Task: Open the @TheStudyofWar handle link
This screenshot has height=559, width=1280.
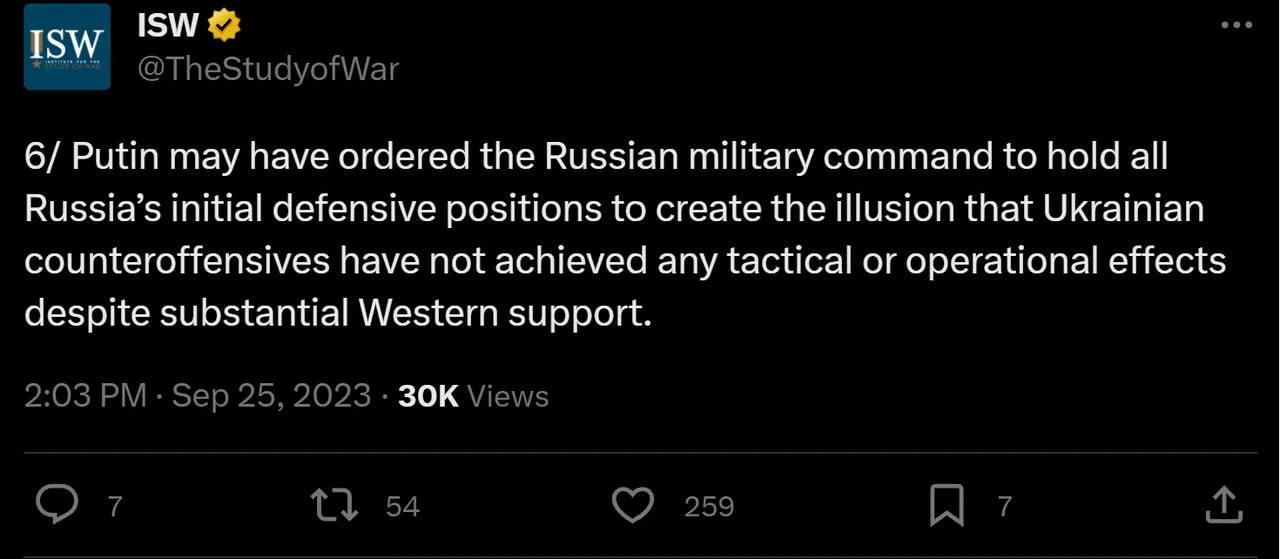Action: [x=268, y=69]
